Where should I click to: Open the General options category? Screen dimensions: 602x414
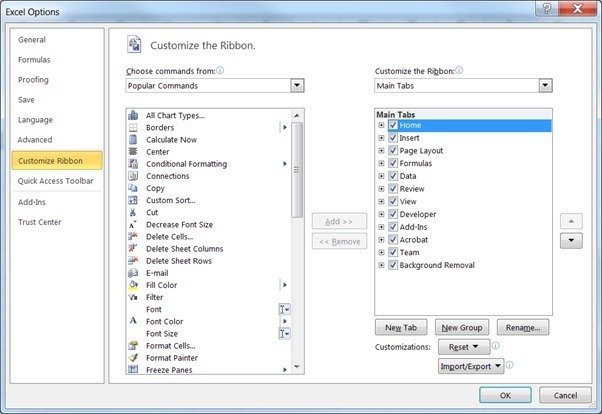(x=32, y=40)
